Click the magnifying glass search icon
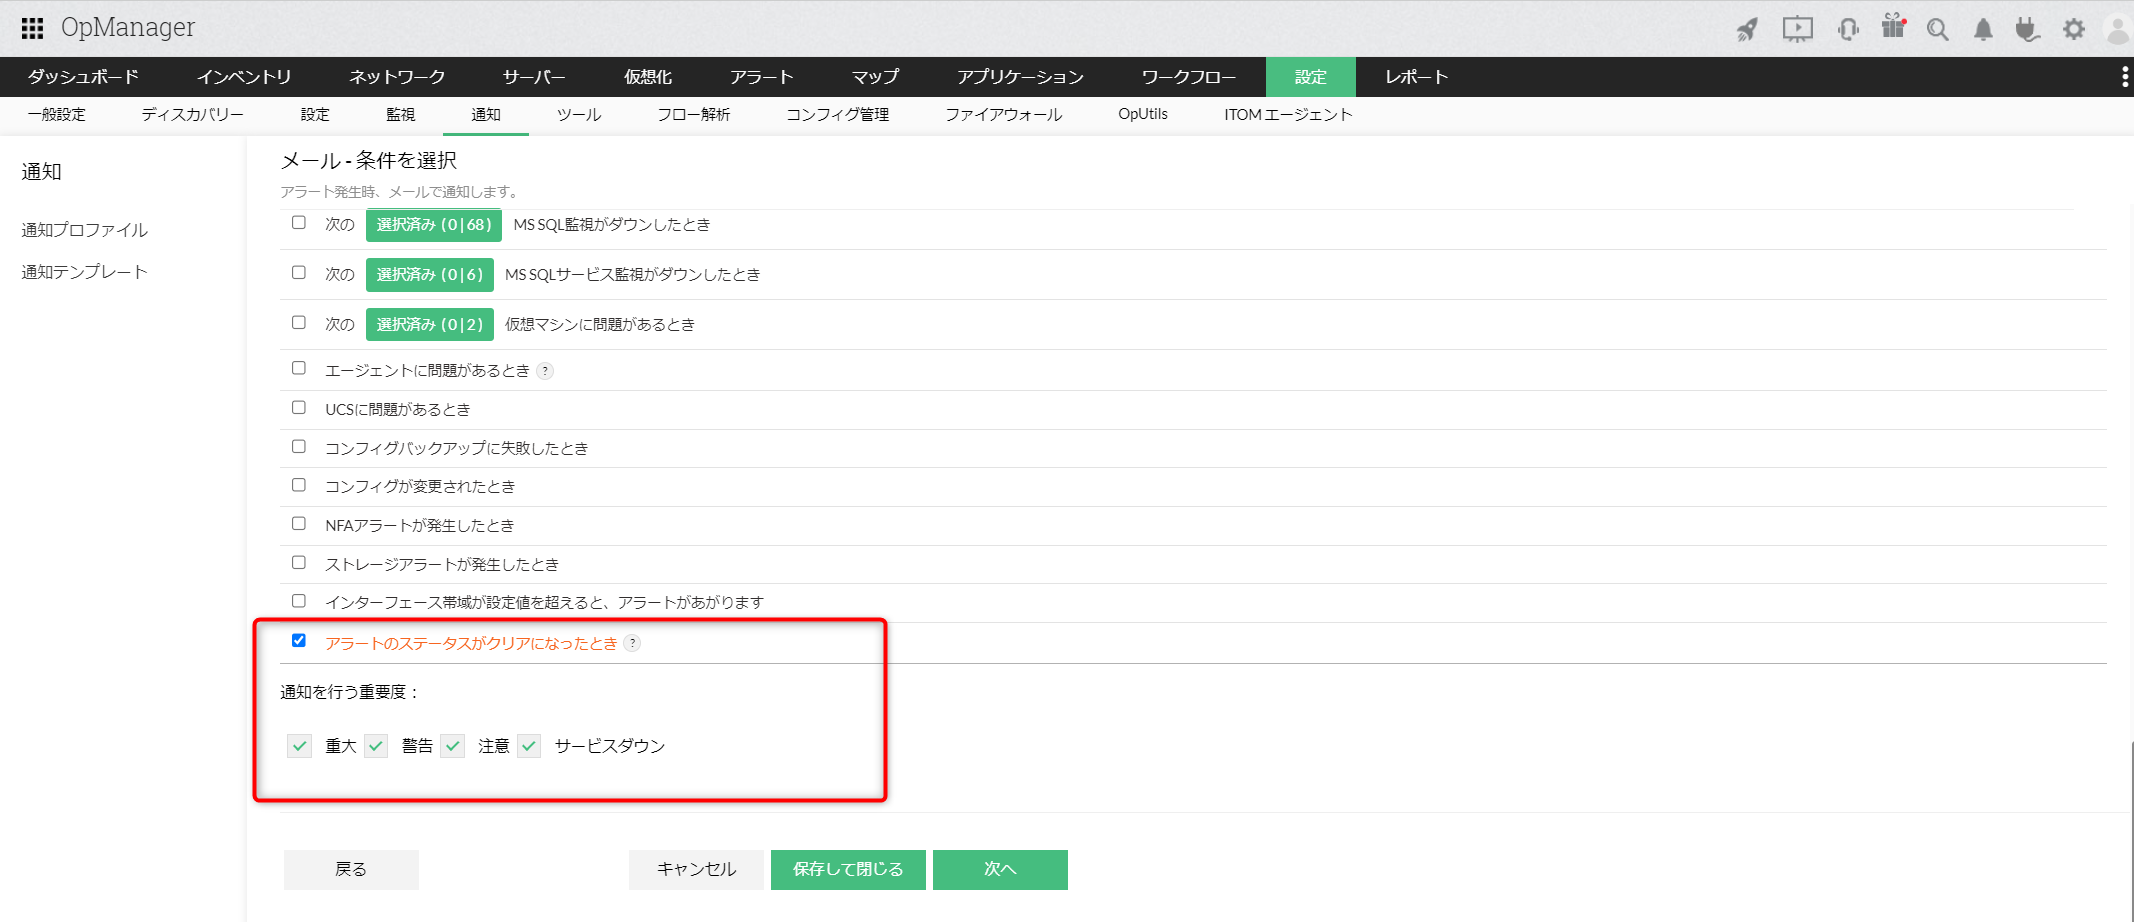 point(1938,29)
